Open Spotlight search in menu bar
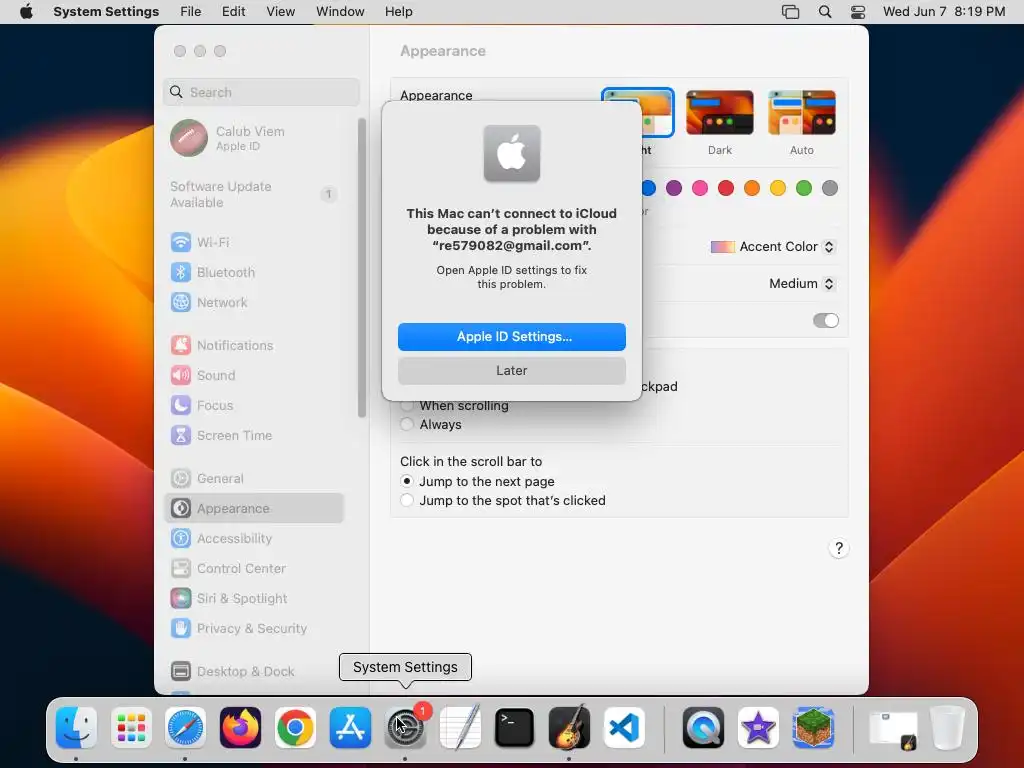Image resolution: width=1024 pixels, height=768 pixels. click(825, 12)
